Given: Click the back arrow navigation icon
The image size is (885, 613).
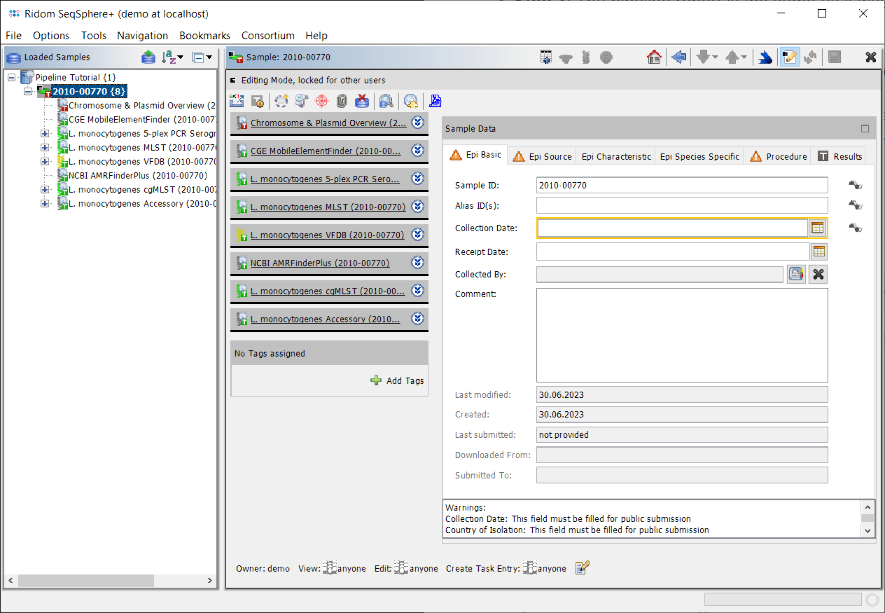Looking at the screenshot, I should point(681,57).
